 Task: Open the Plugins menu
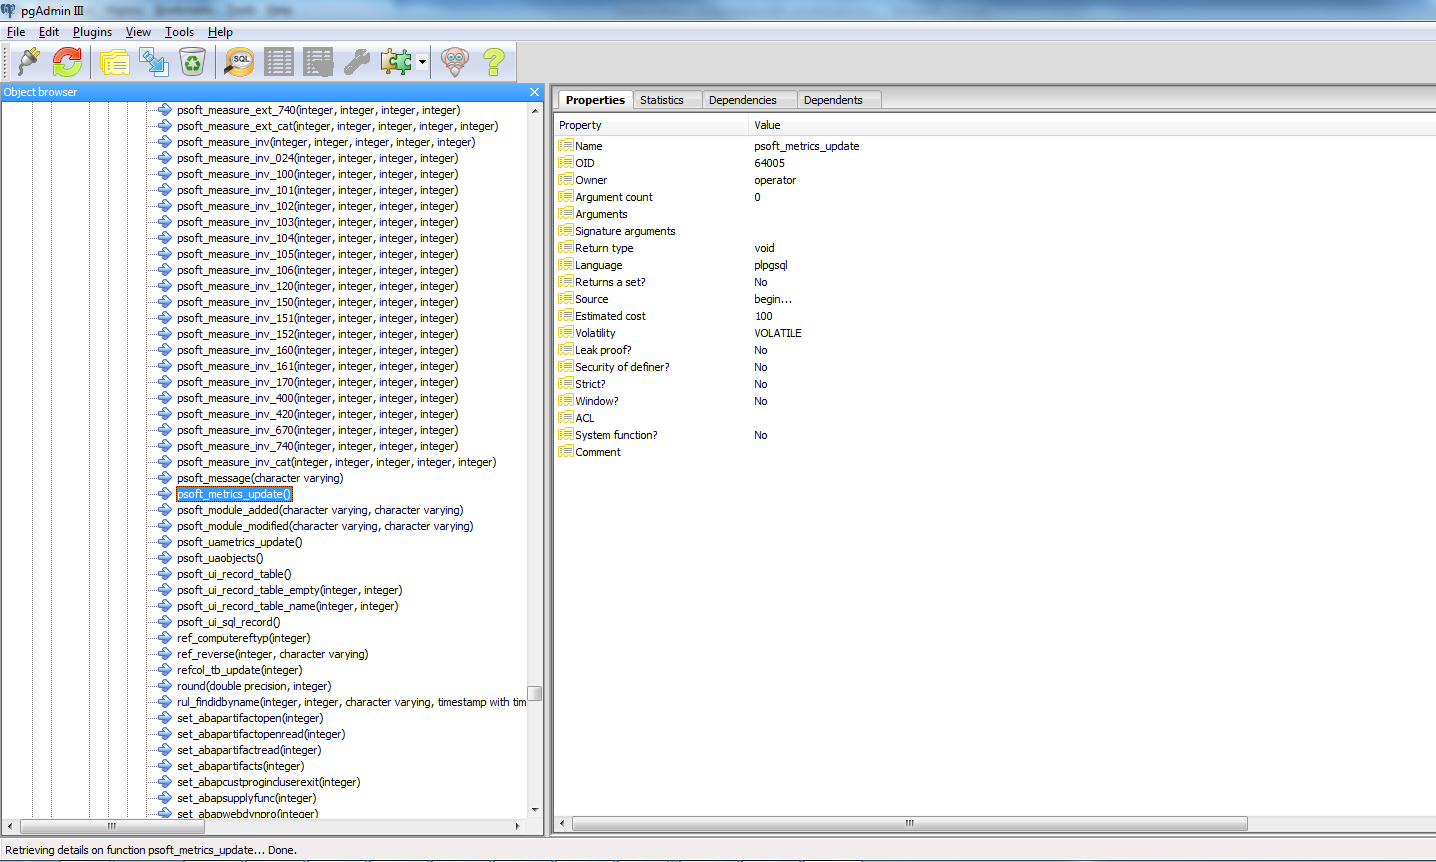[92, 32]
